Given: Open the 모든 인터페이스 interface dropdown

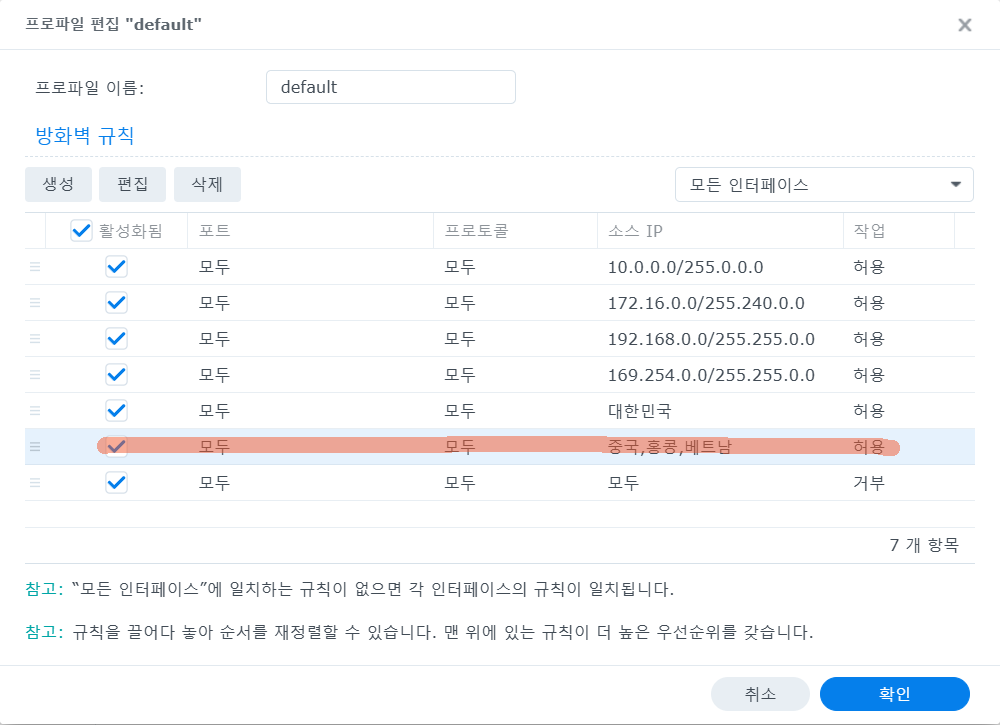Looking at the screenshot, I should [x=824, y=184].
